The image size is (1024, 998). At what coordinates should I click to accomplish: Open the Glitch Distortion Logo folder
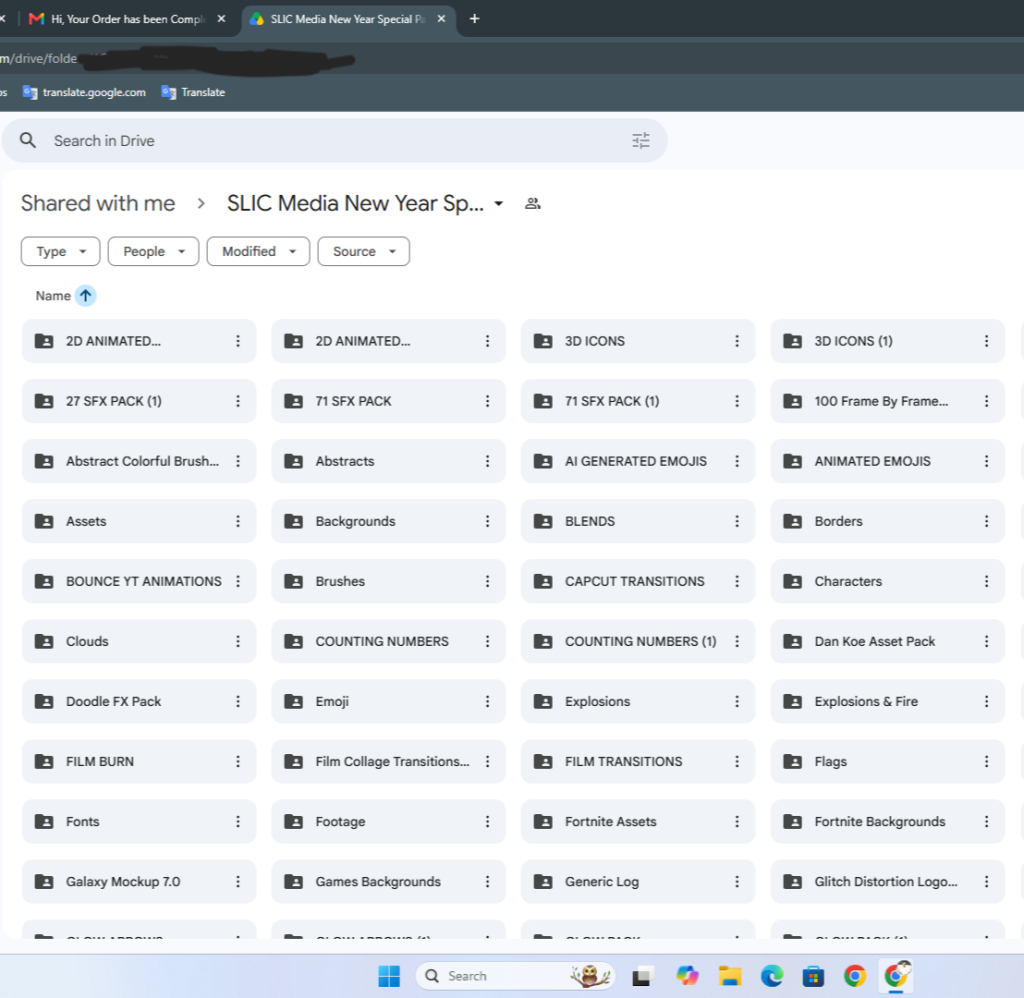[887, 882]
